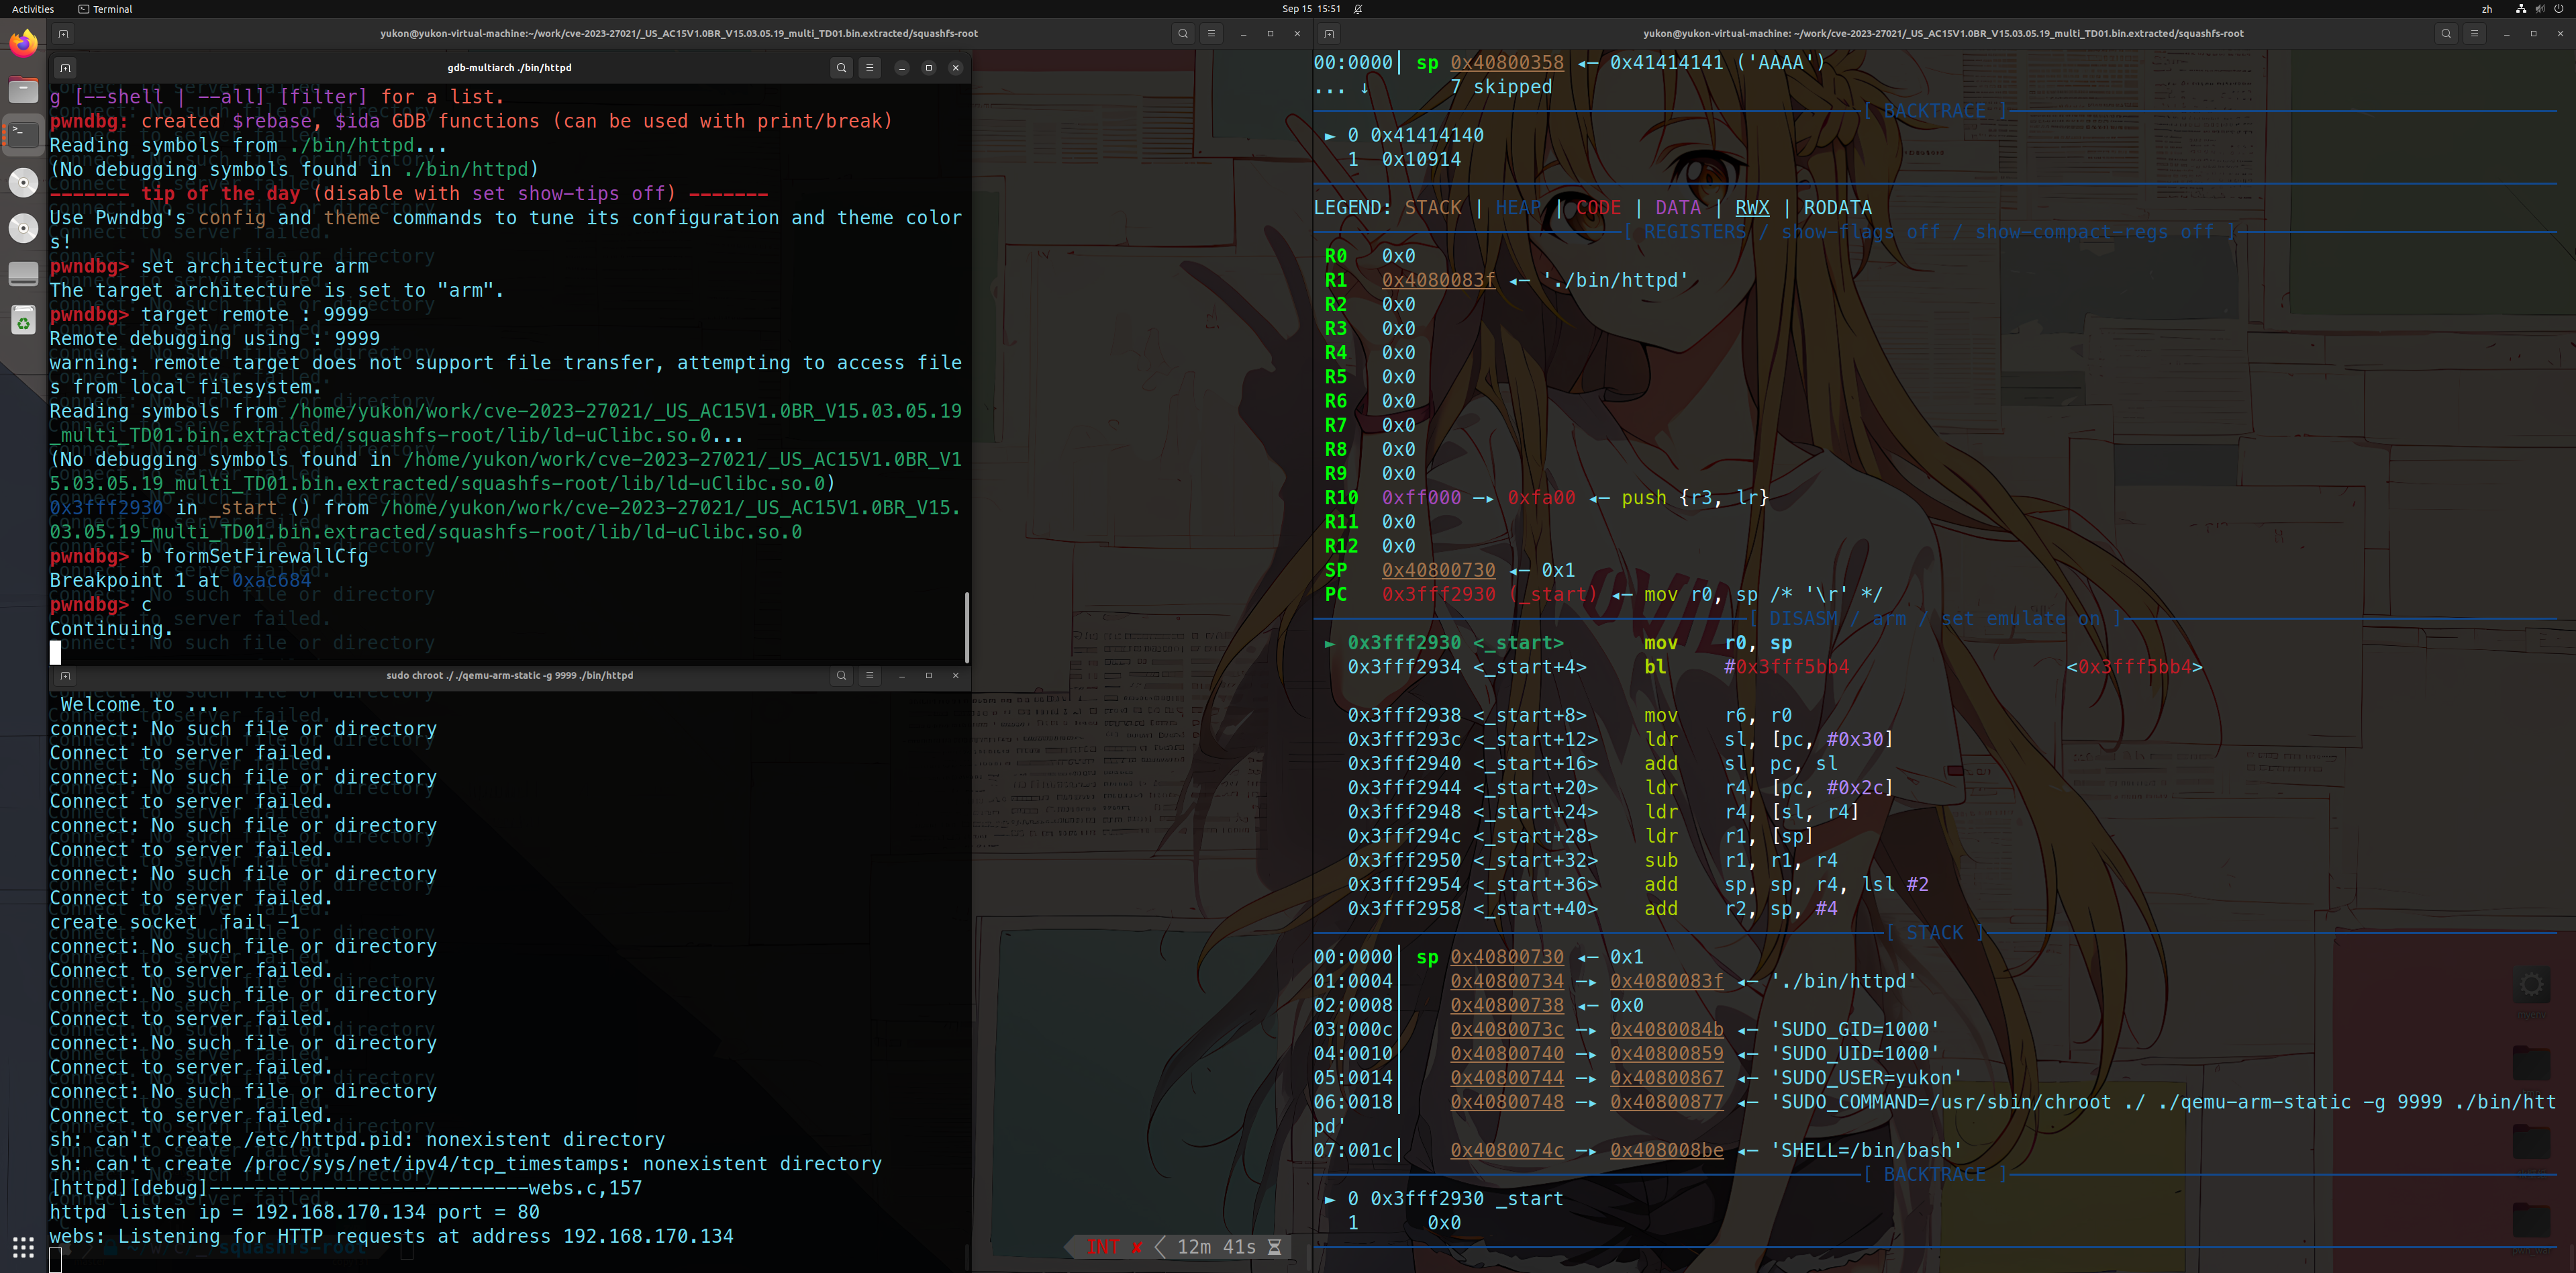Open the wired network status icon
The width and height of the screenshot is (2576, 1273).
pos(2520,9)
